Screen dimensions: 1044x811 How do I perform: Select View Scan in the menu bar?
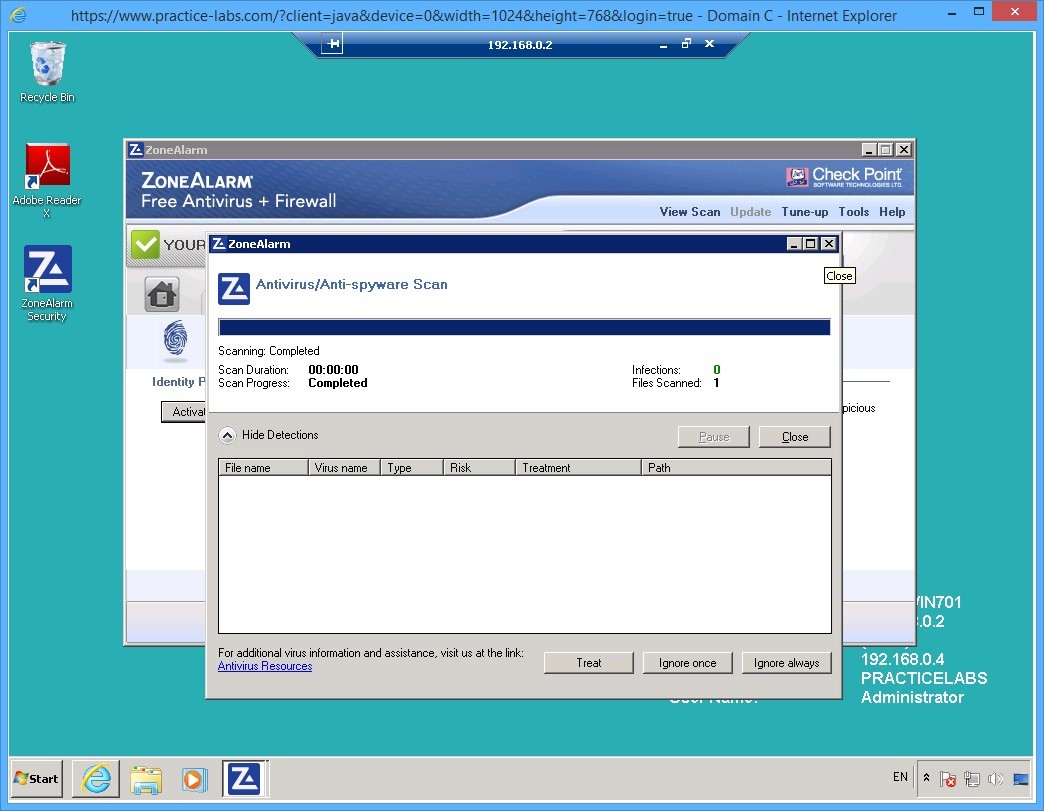689,212
